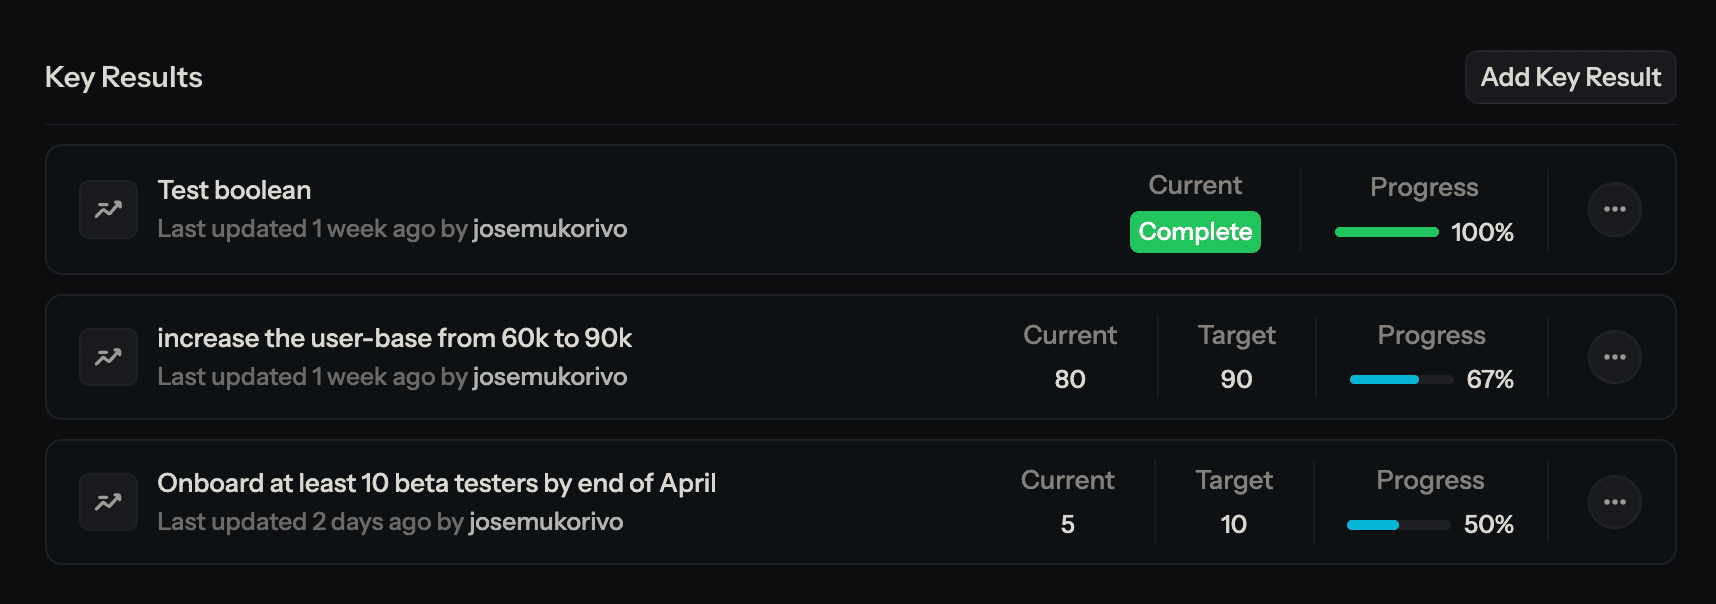Click the Current value 80 to edit it
The image size is (1716, 604).
tap(1069, 379)
